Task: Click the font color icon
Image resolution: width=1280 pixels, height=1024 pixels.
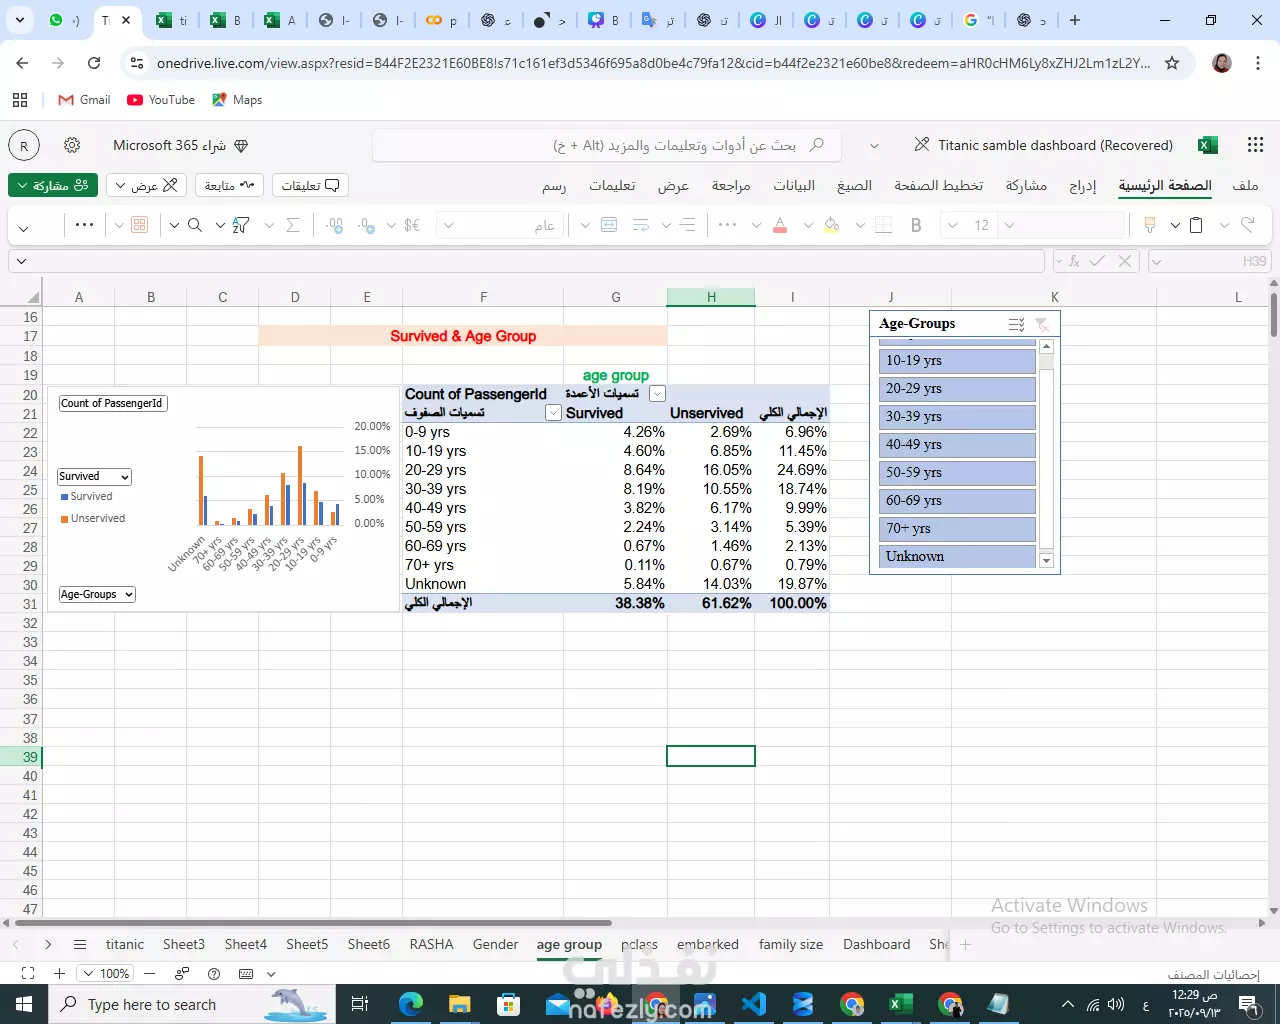Action: (x=780, y=225)
